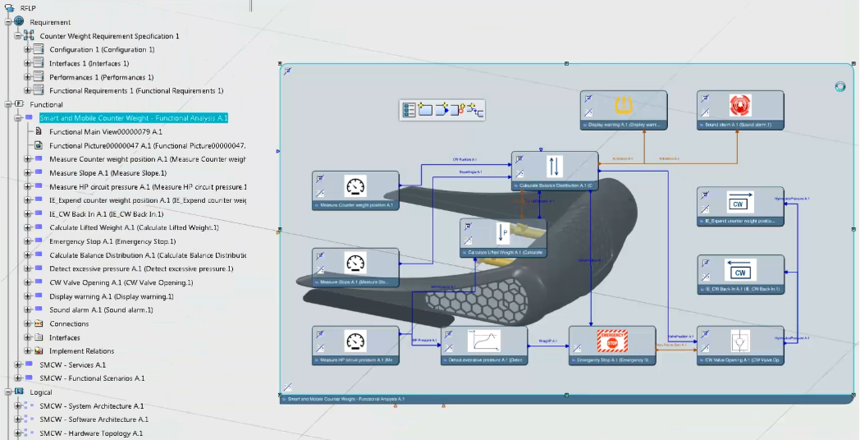Click the Sound alarm A.1 block title bar
860x440 pixels.
point(740,125)
